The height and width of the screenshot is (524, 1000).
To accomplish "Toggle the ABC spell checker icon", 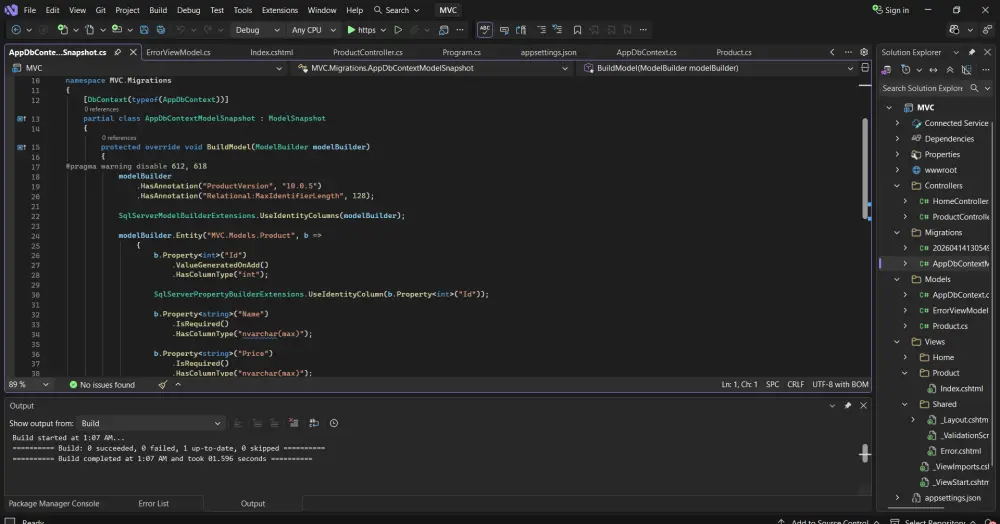I will (485, 30).
